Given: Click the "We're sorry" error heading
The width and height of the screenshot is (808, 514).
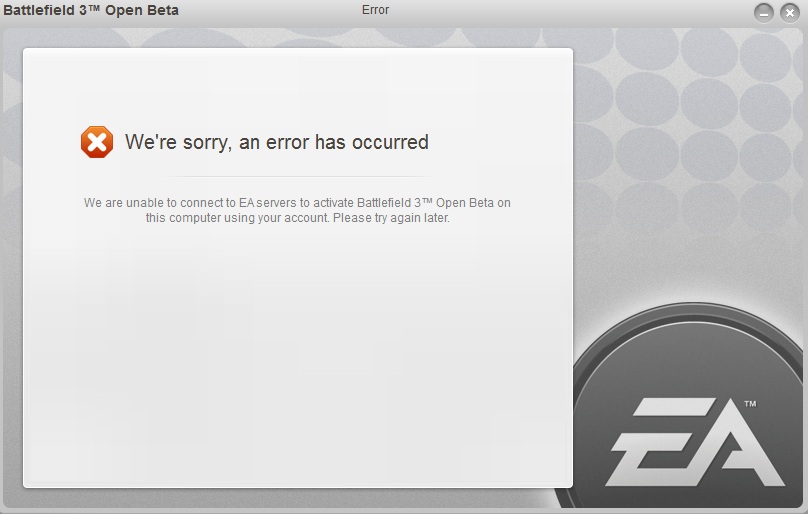Looking at the screenshot, I should click(x=277, y=142).
